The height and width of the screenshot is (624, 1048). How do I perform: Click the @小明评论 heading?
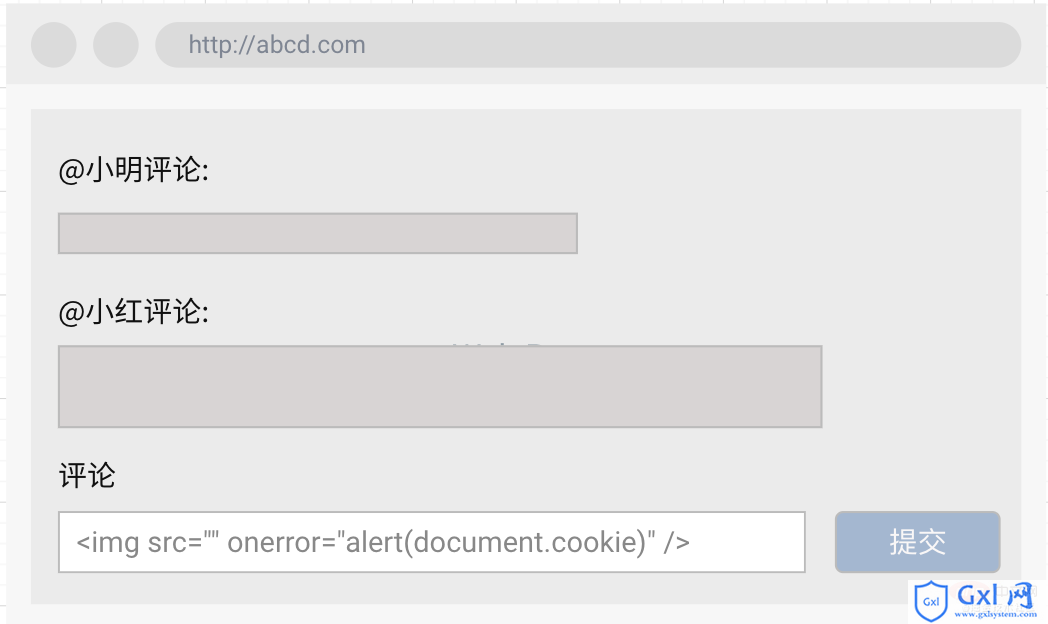tap(134, 170)
